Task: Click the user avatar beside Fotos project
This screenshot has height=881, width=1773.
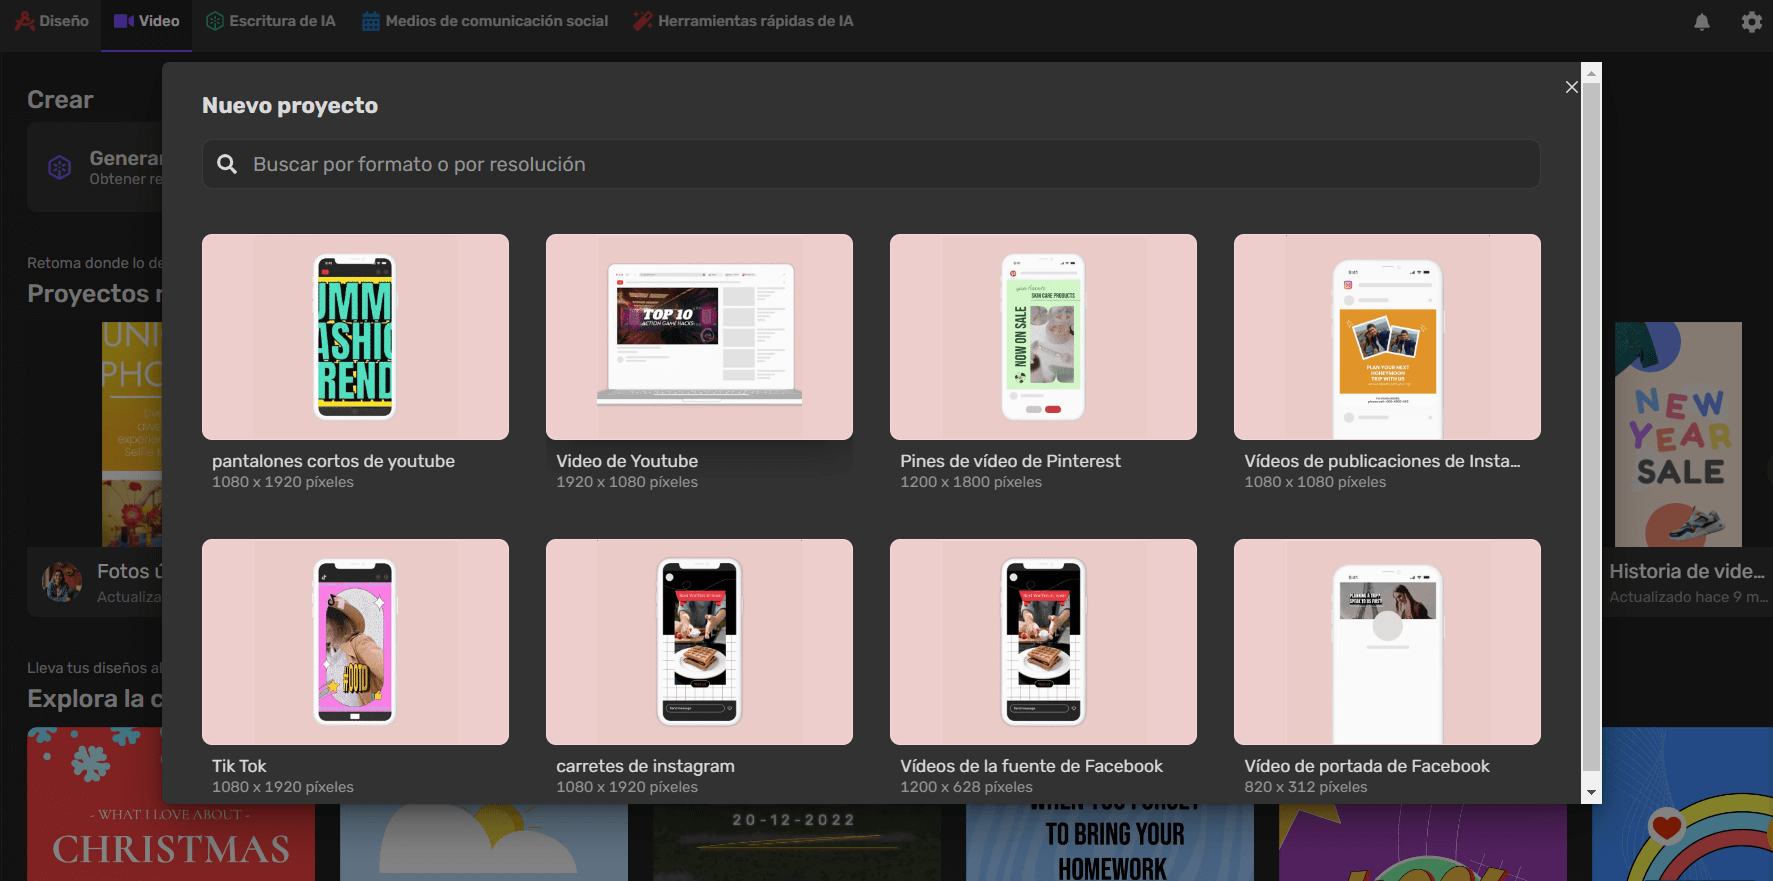Action: (x=62, y=582)
